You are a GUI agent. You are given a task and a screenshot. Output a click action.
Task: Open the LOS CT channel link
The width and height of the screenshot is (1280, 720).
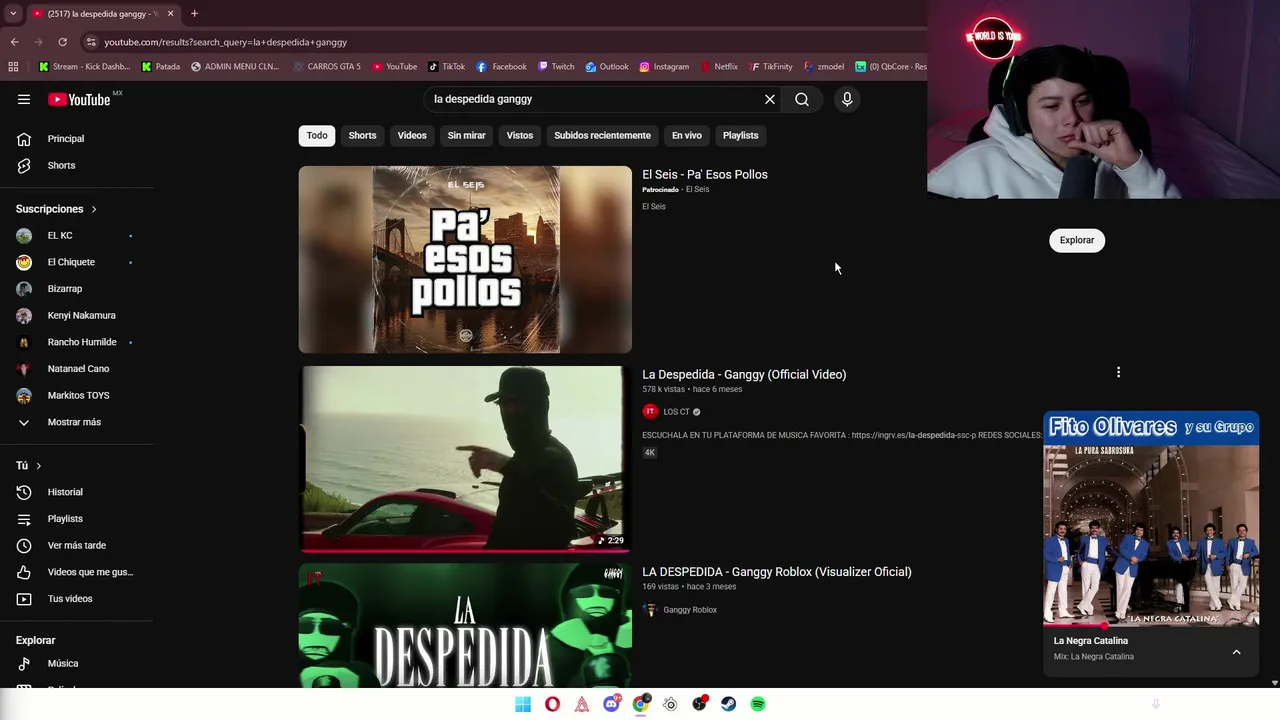[676, 412]
